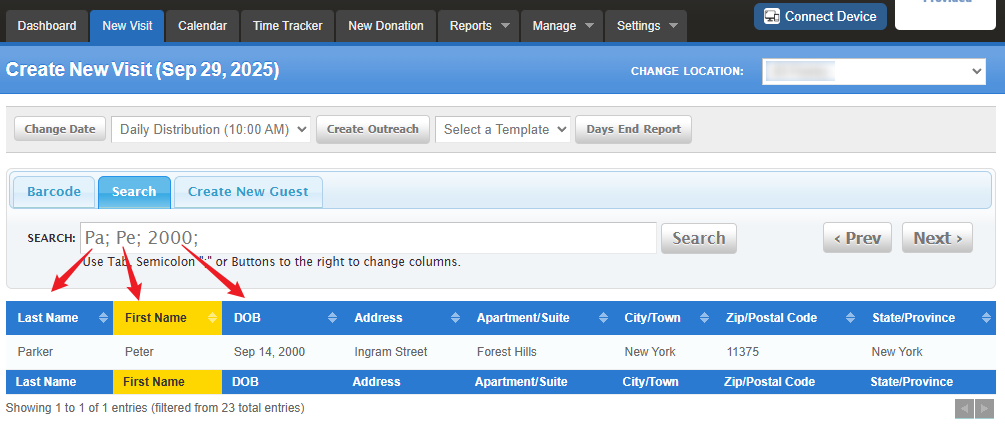Switch to Create New Guest tab
The height and width of the screenshot is (429, 1005).
click(248, 192)
